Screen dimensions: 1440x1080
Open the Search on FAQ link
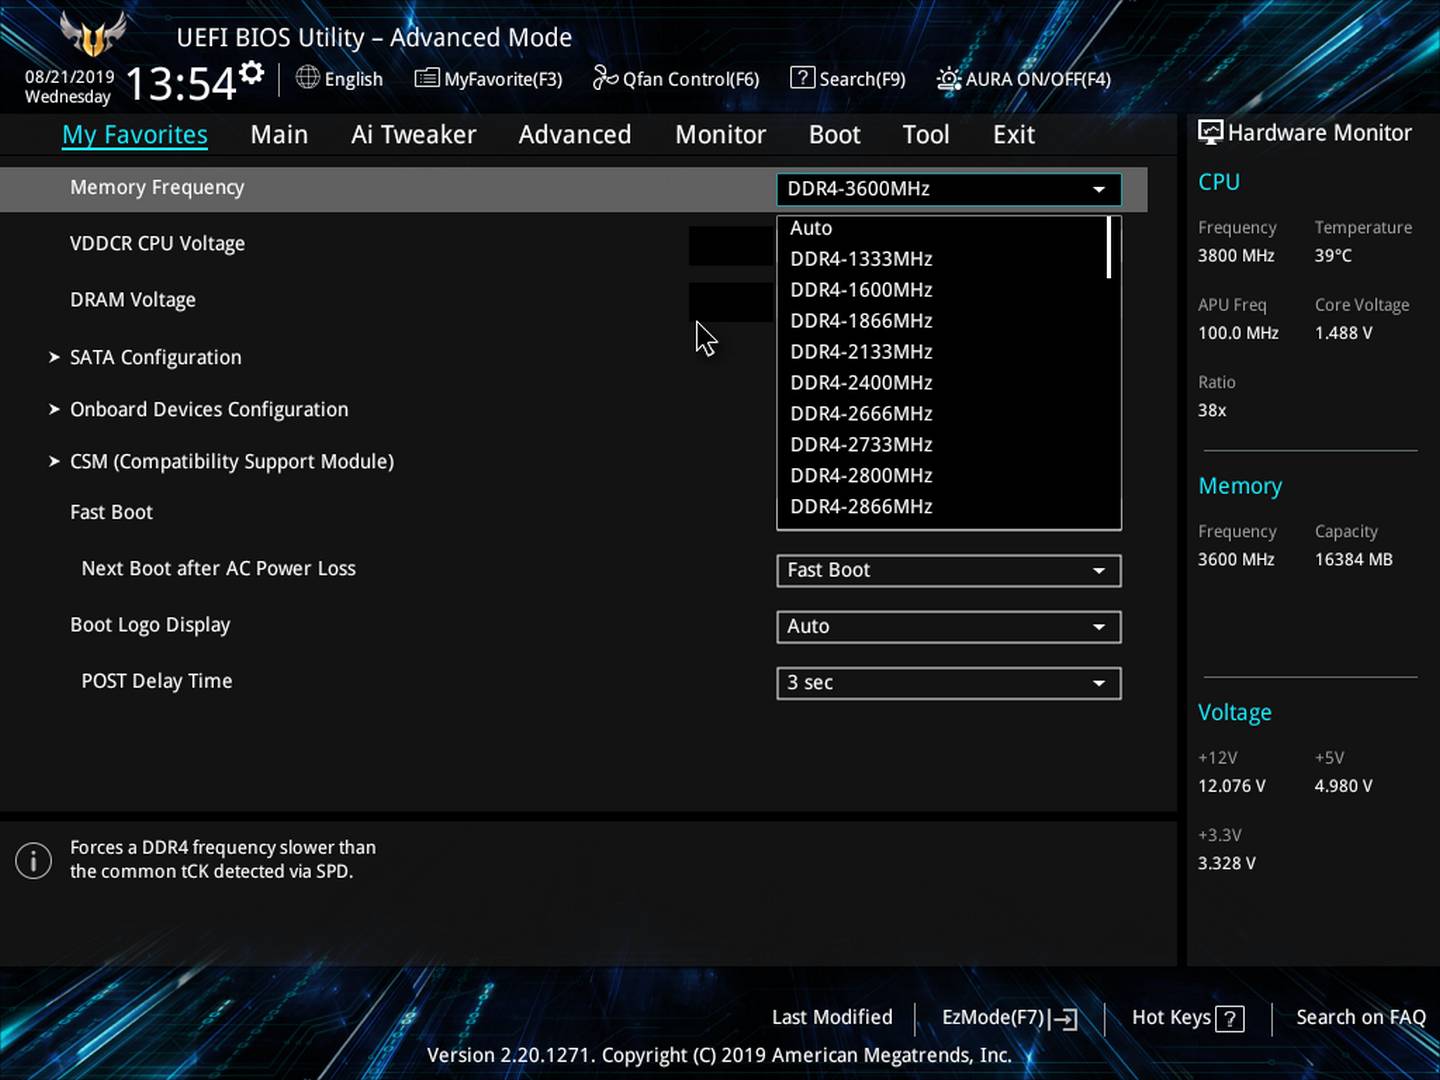point(1361,1017)
